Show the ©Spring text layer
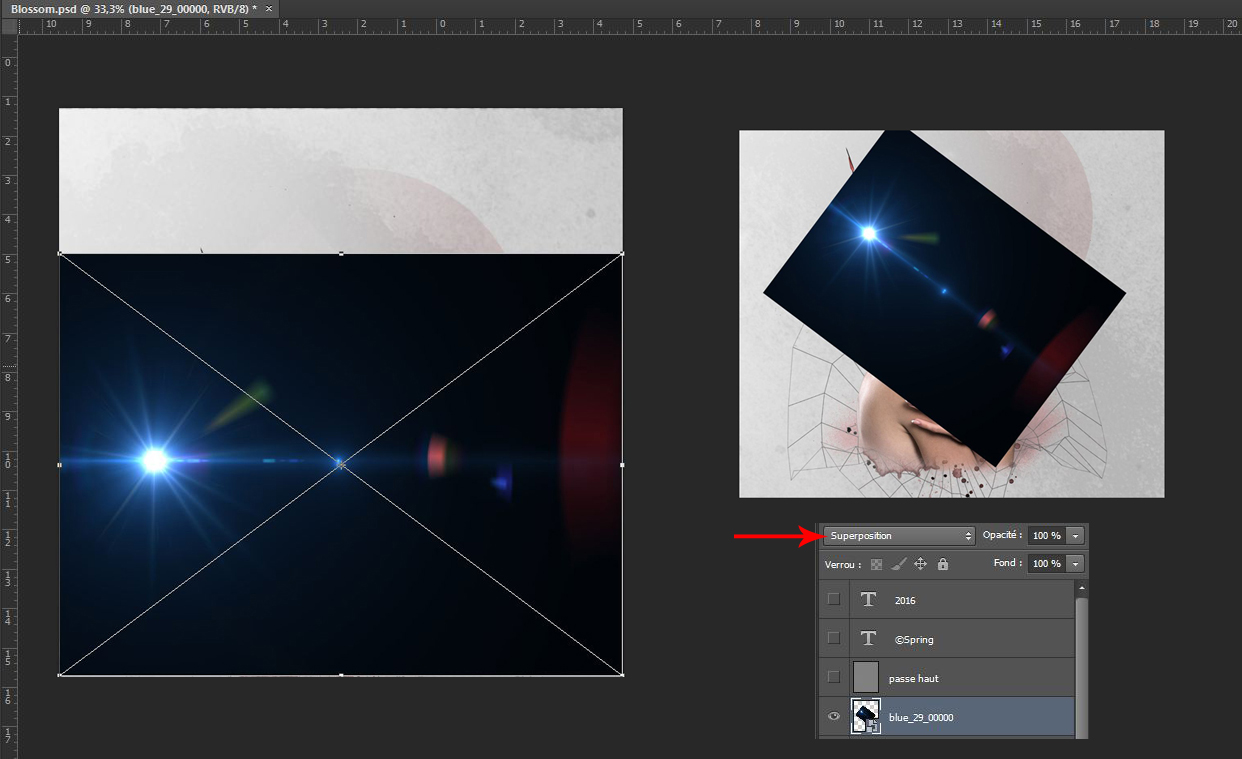 point(834,639)
